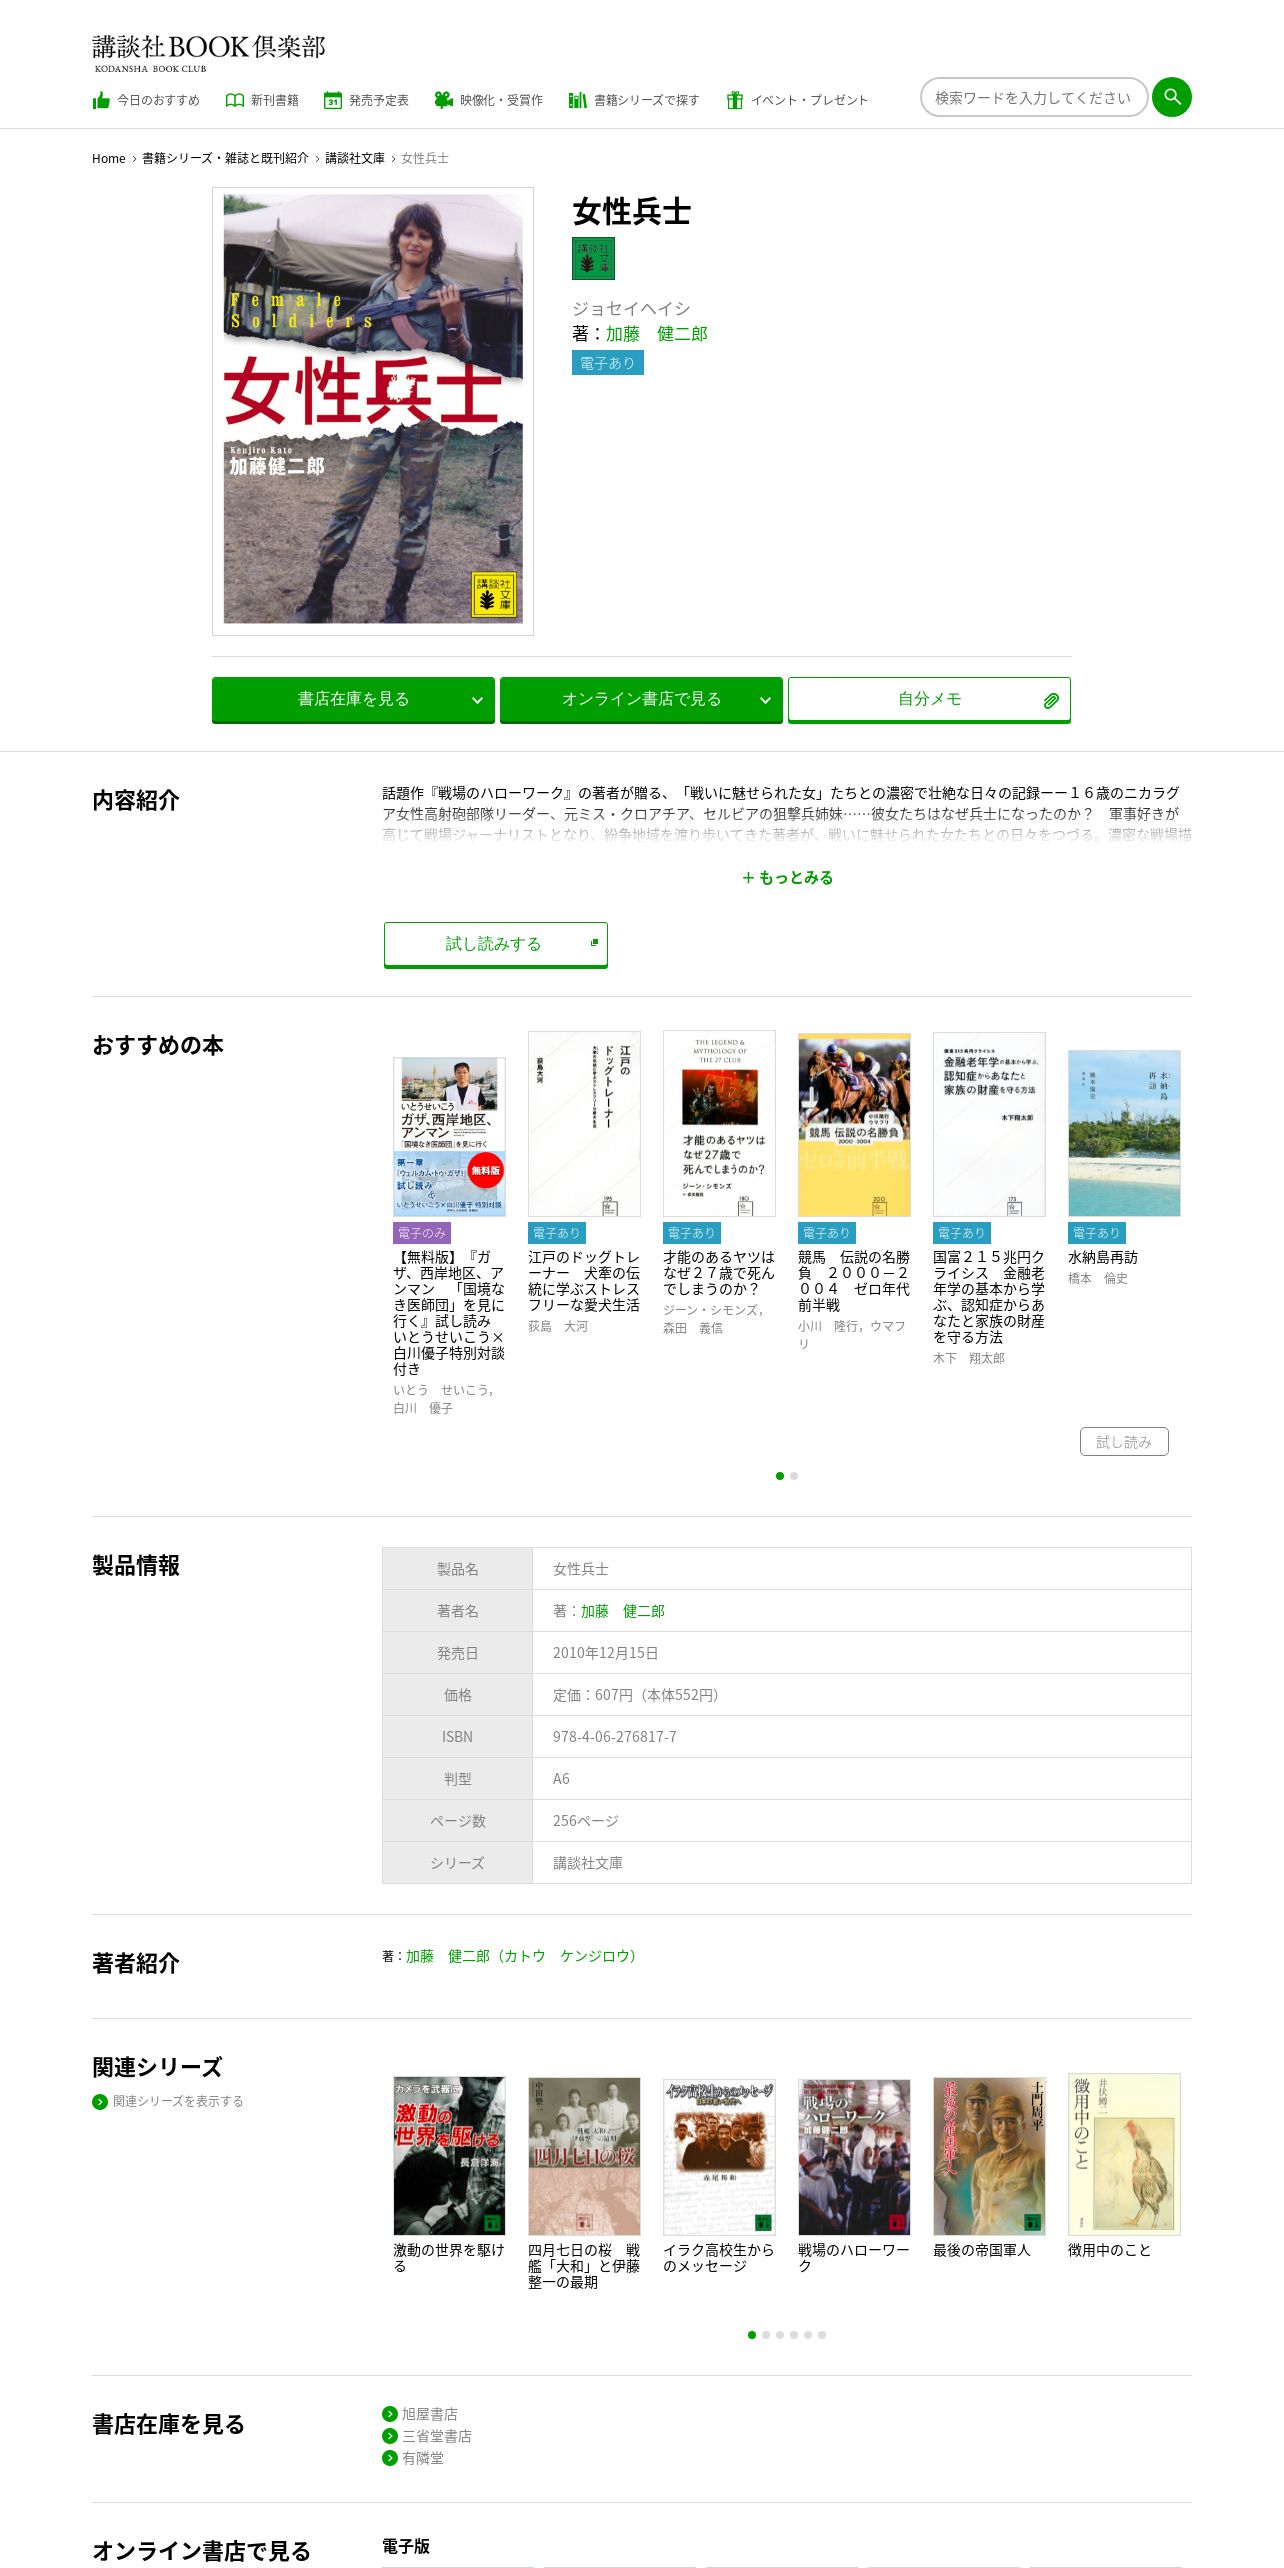Viewport: 1284px width, 2568px height.
Task: Click the 書籍シリーズで探す bookshelf icon
Action: (577, 100)
